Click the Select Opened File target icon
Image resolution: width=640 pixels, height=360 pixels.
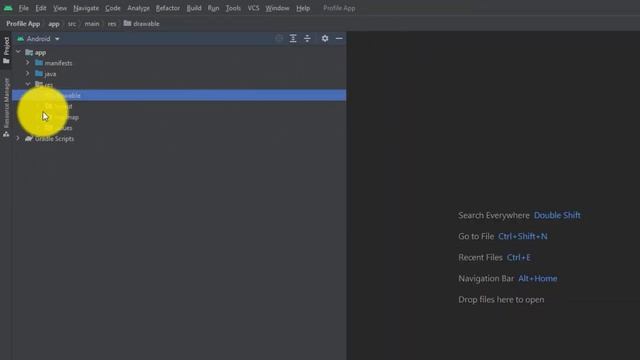click(279, 38)
